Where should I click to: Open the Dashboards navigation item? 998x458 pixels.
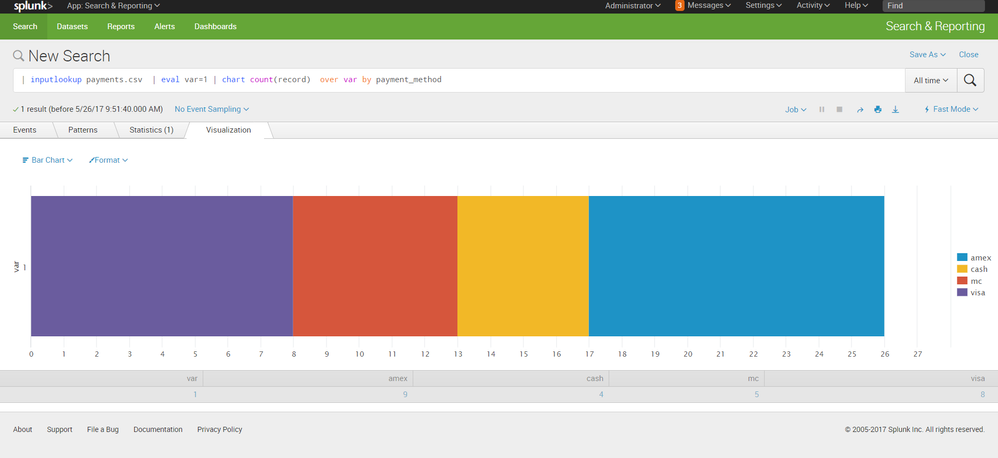tap(215, 26)
